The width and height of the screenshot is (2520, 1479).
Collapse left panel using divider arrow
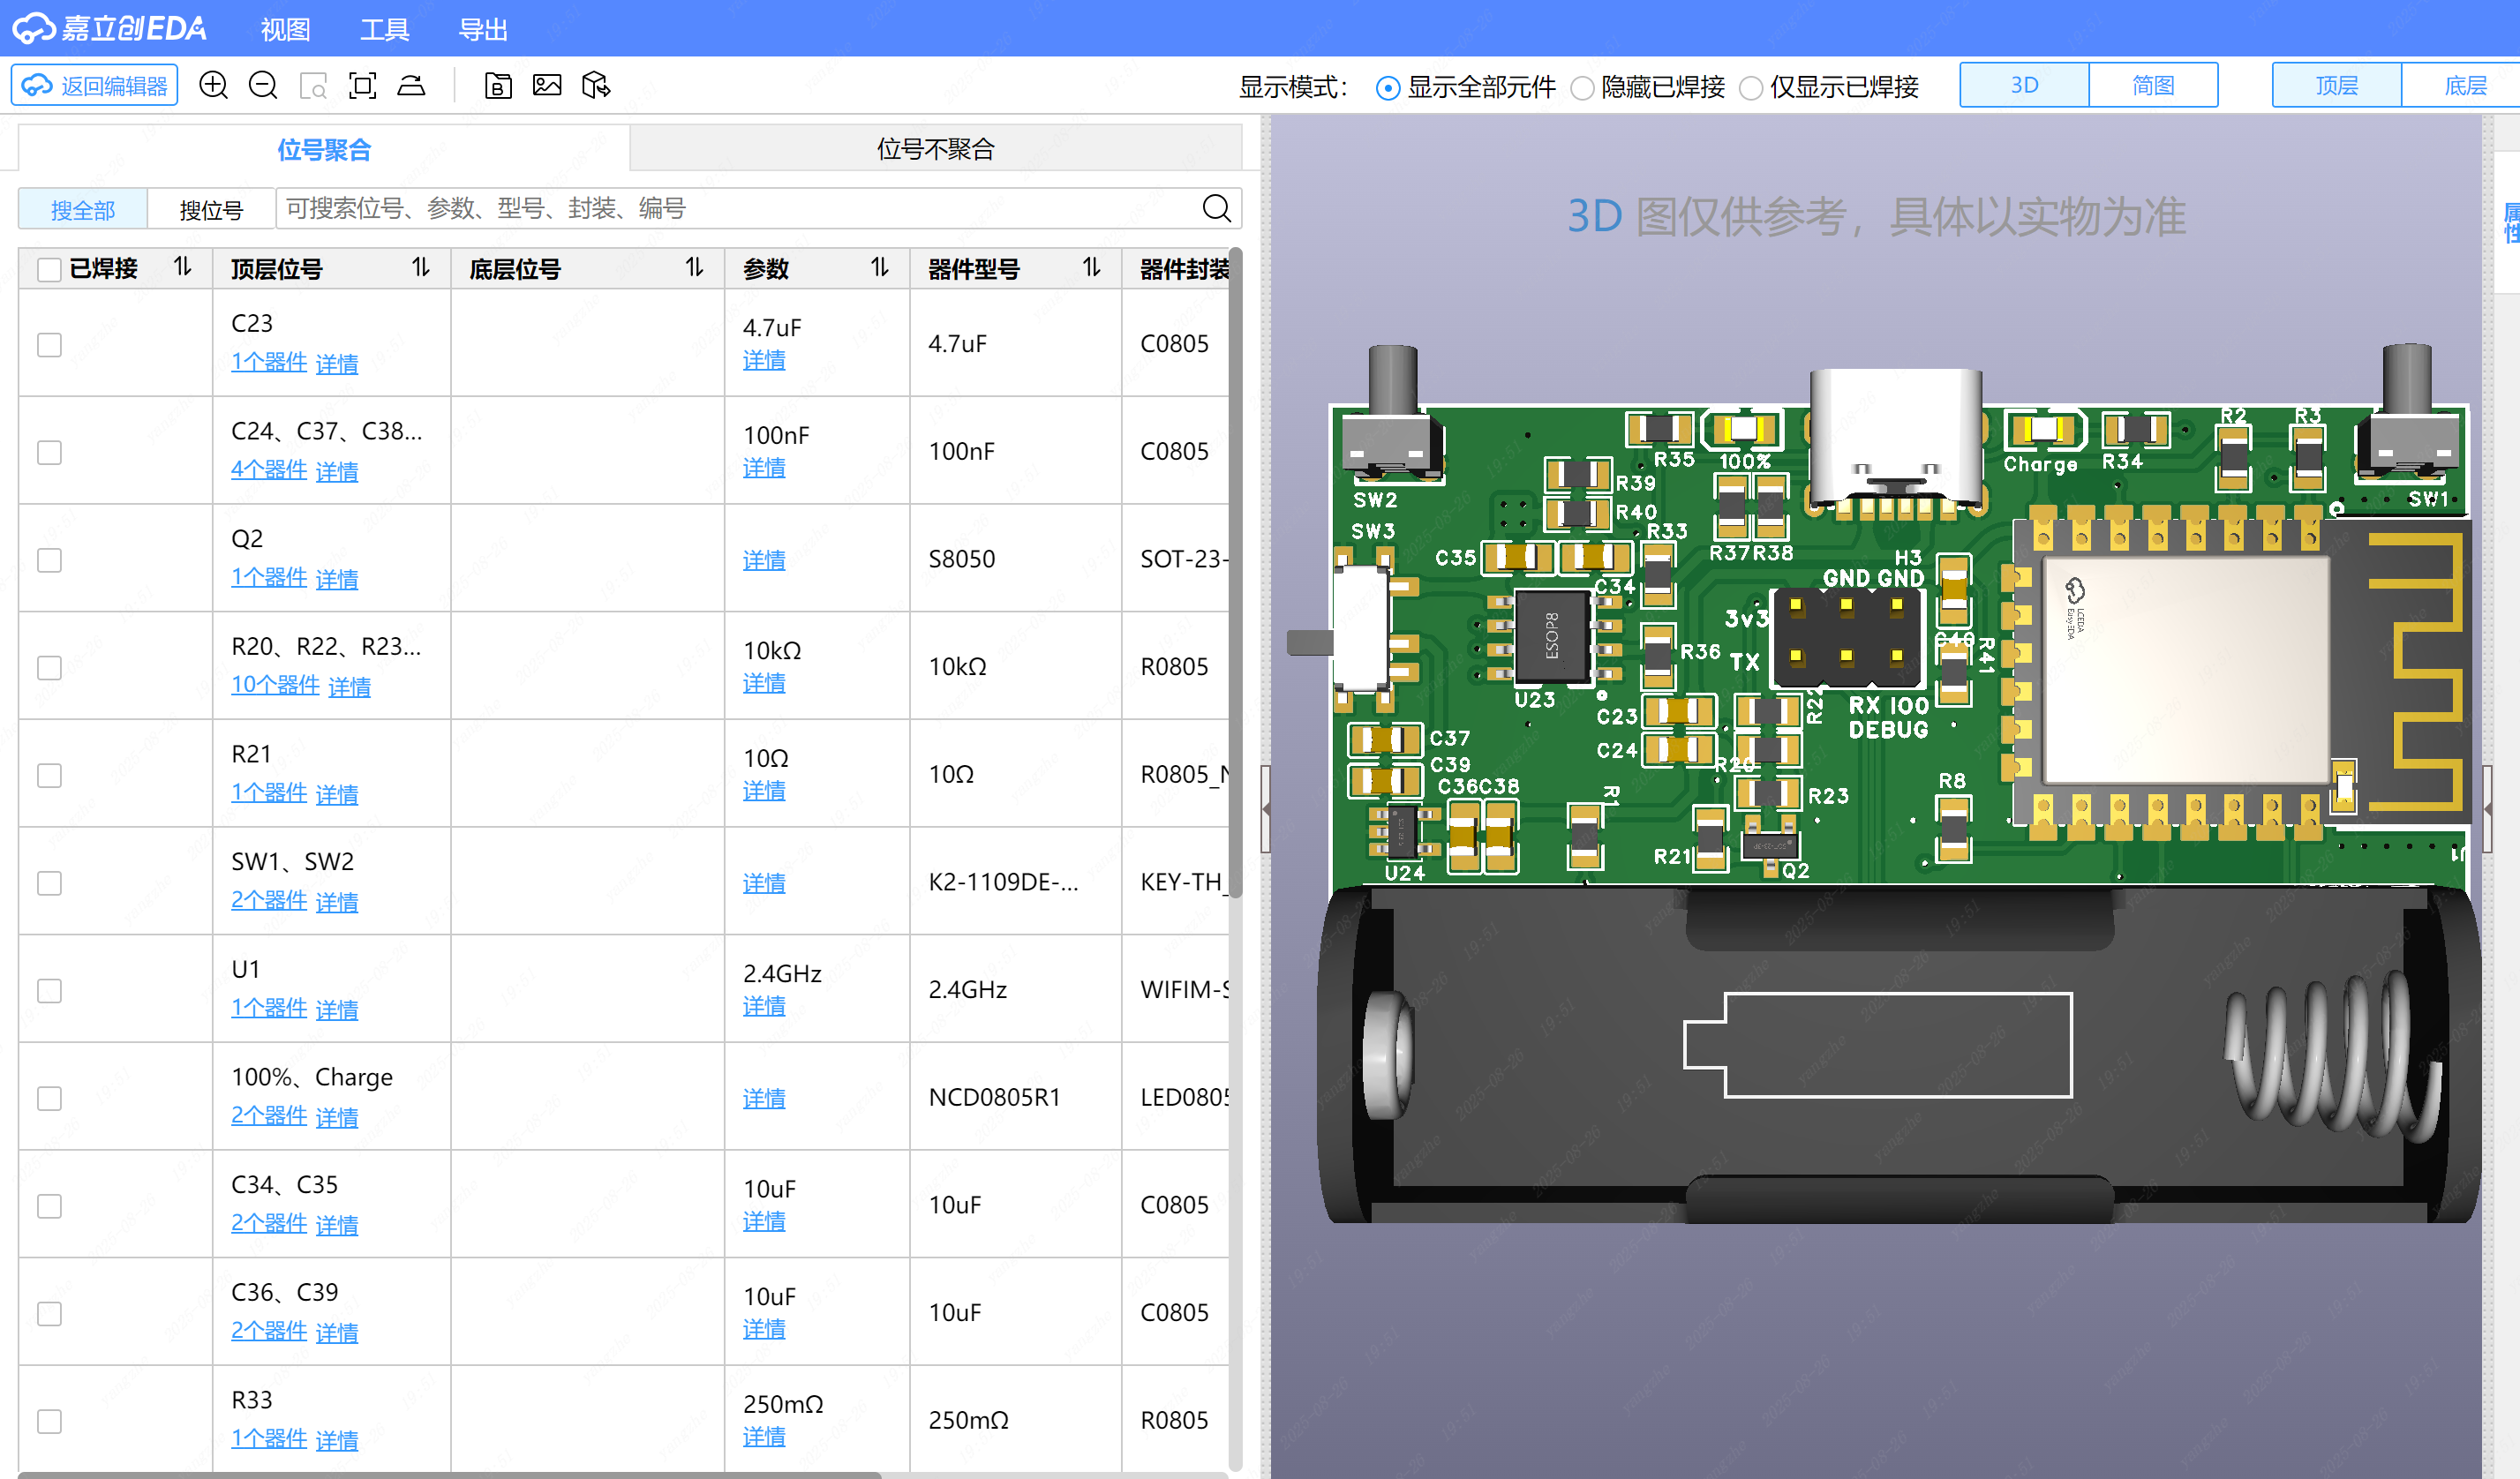tap(1266, 808)
